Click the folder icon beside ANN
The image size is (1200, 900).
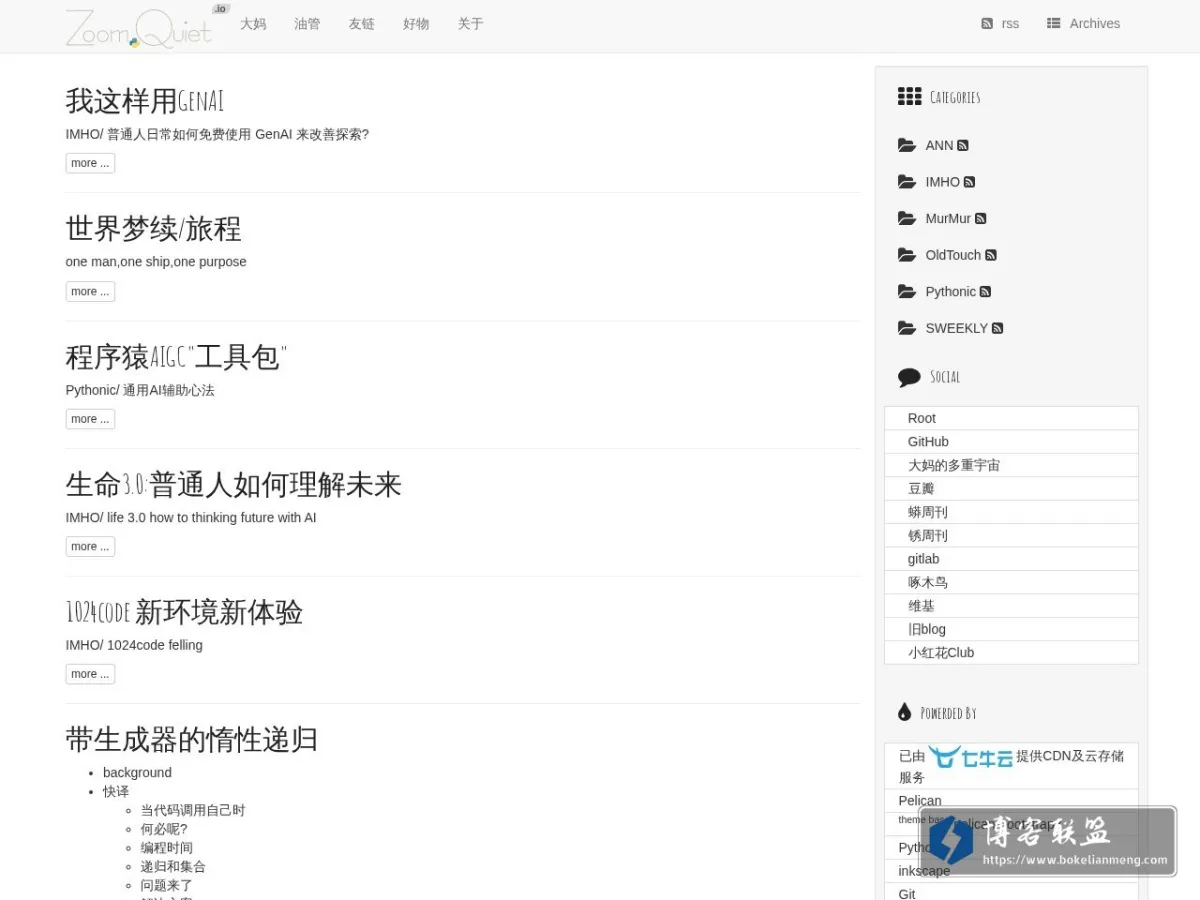907,145
